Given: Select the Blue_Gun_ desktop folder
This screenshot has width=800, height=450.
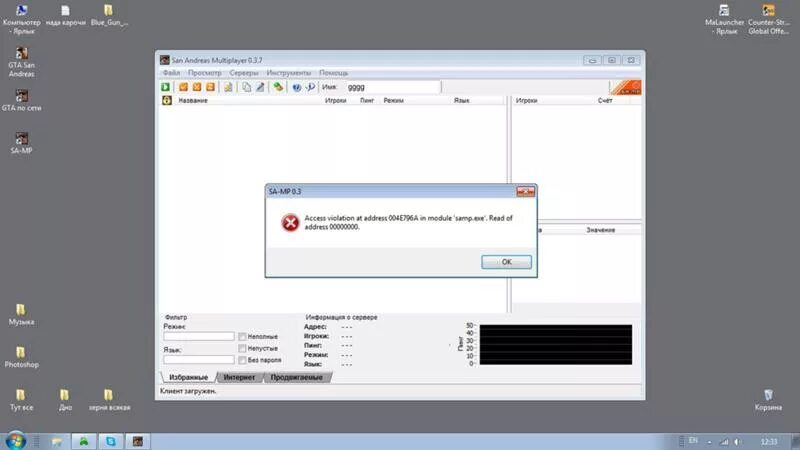Looking at the screenshot, I should pyautogui.click(x=109, y=15).
